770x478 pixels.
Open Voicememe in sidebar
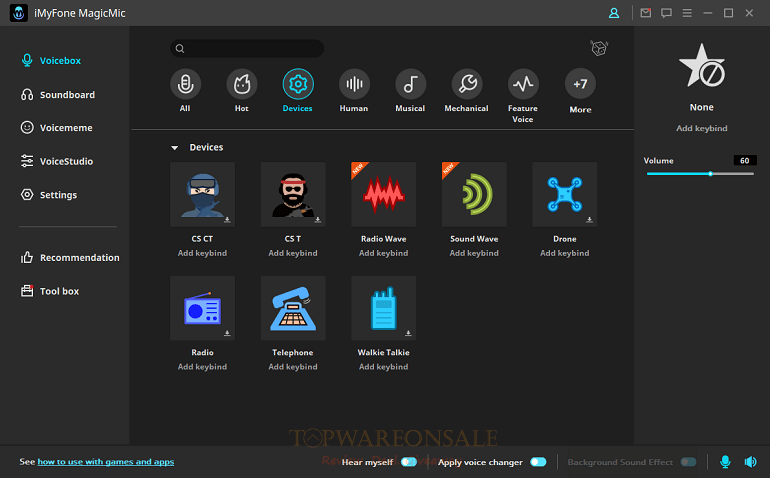coord(56,128)
